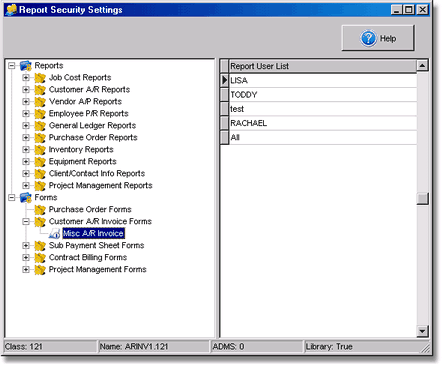Click the Forms root folder icon
Screen dimensions: 443x366
pos(26,198)
